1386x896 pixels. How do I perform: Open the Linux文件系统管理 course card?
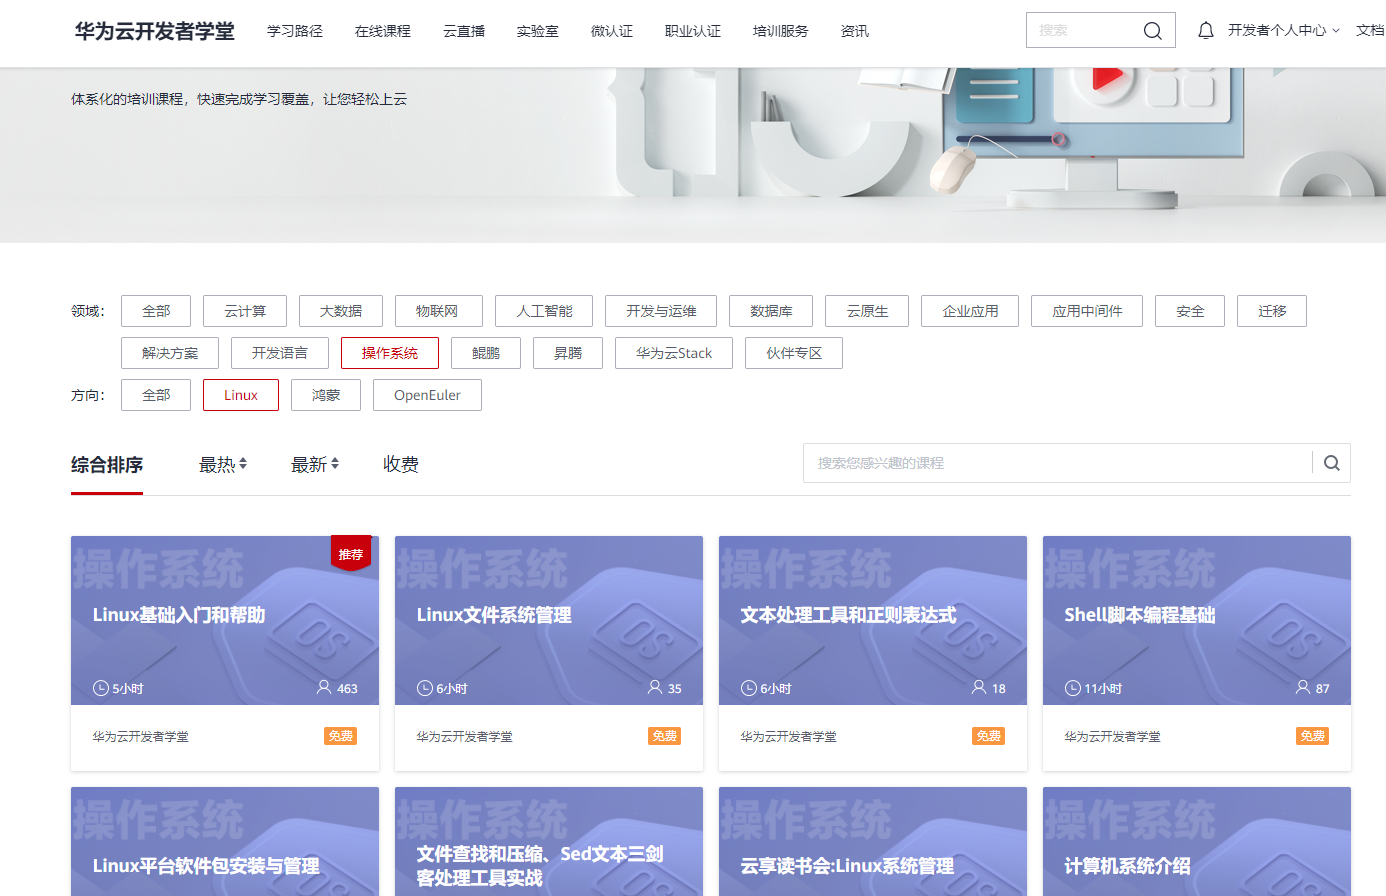pos(549,653)
